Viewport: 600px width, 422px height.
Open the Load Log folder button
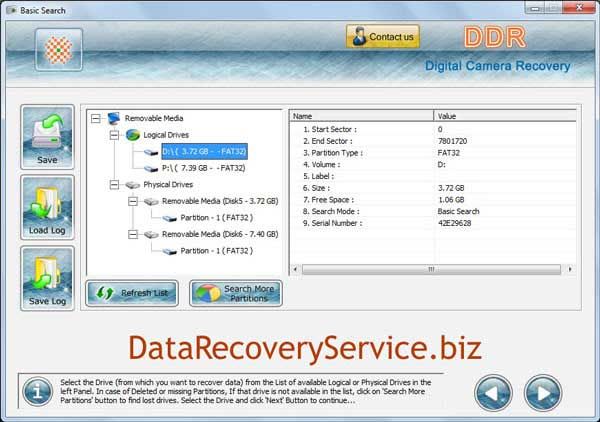tap(47, 208)
